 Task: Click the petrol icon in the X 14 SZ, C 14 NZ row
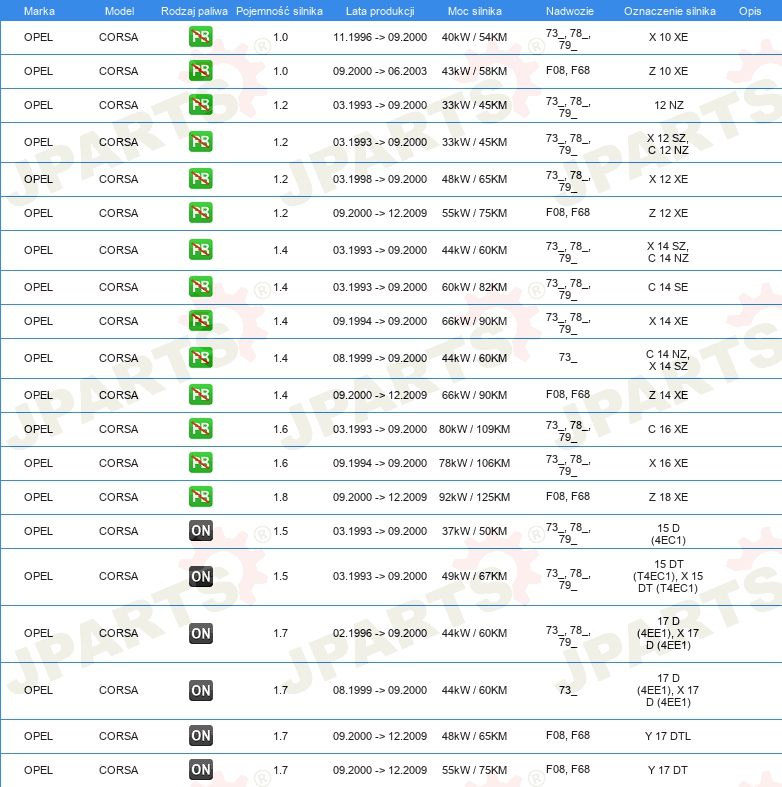(200, 250)
